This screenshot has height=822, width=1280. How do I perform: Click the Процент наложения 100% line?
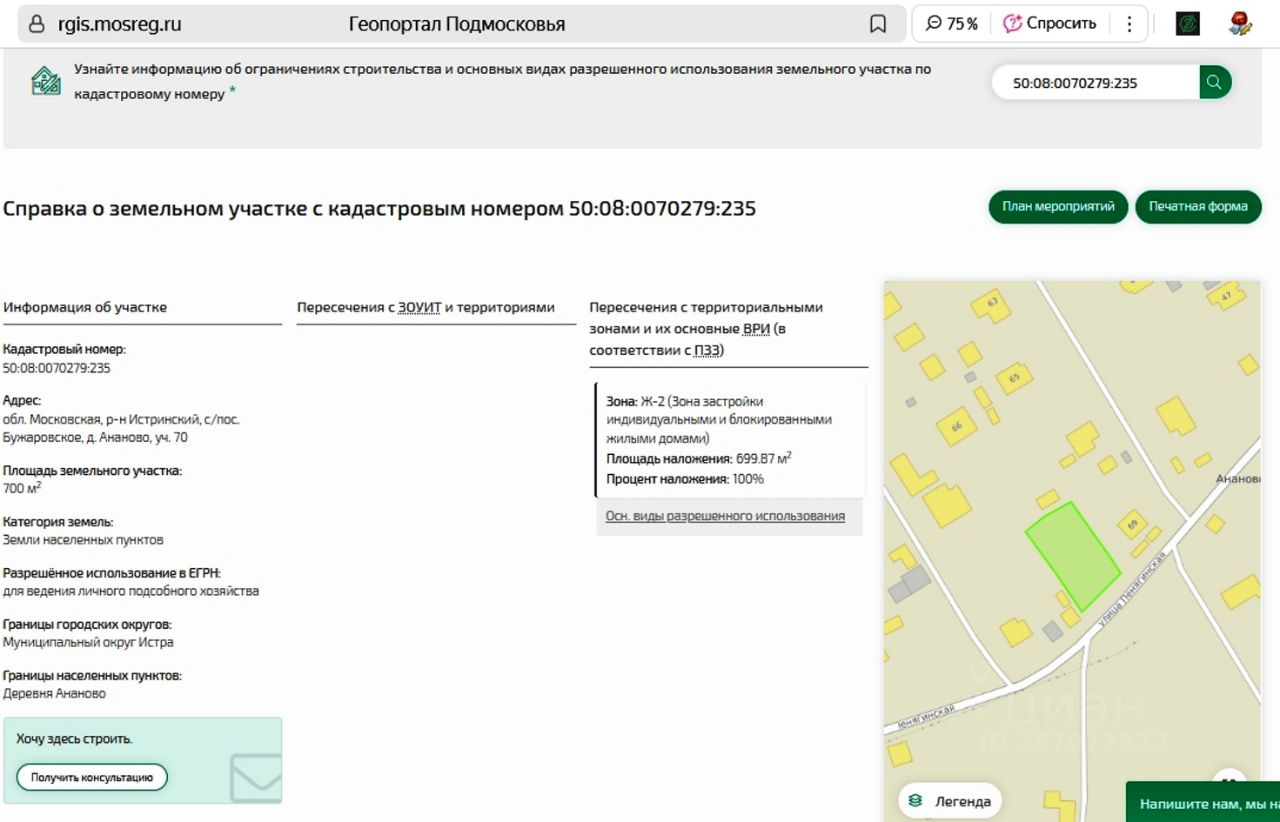click(685, 479)
